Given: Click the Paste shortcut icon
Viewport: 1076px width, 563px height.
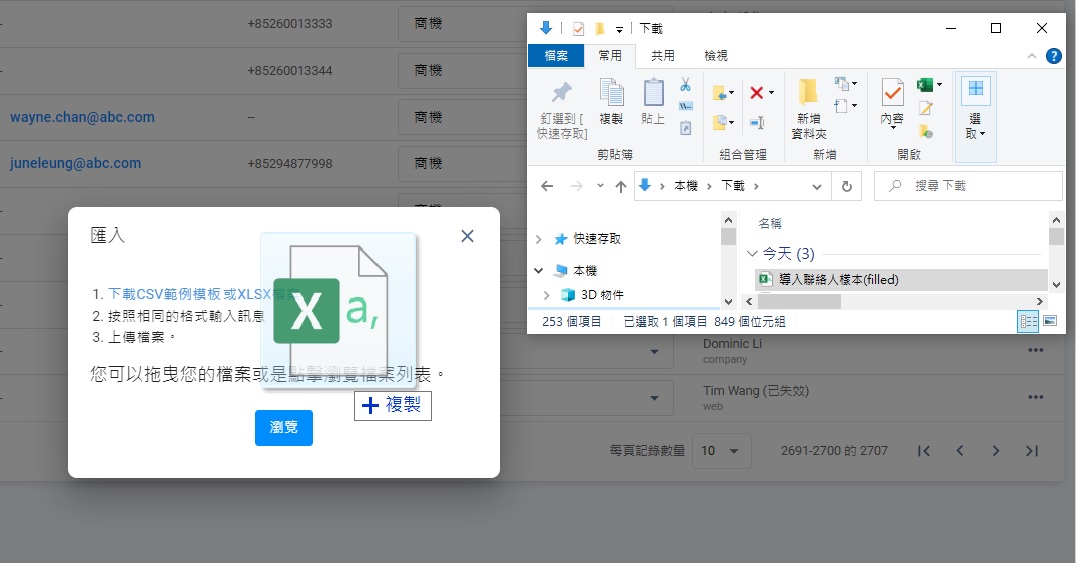Looking at the screenshot, I should click(686, 128).
